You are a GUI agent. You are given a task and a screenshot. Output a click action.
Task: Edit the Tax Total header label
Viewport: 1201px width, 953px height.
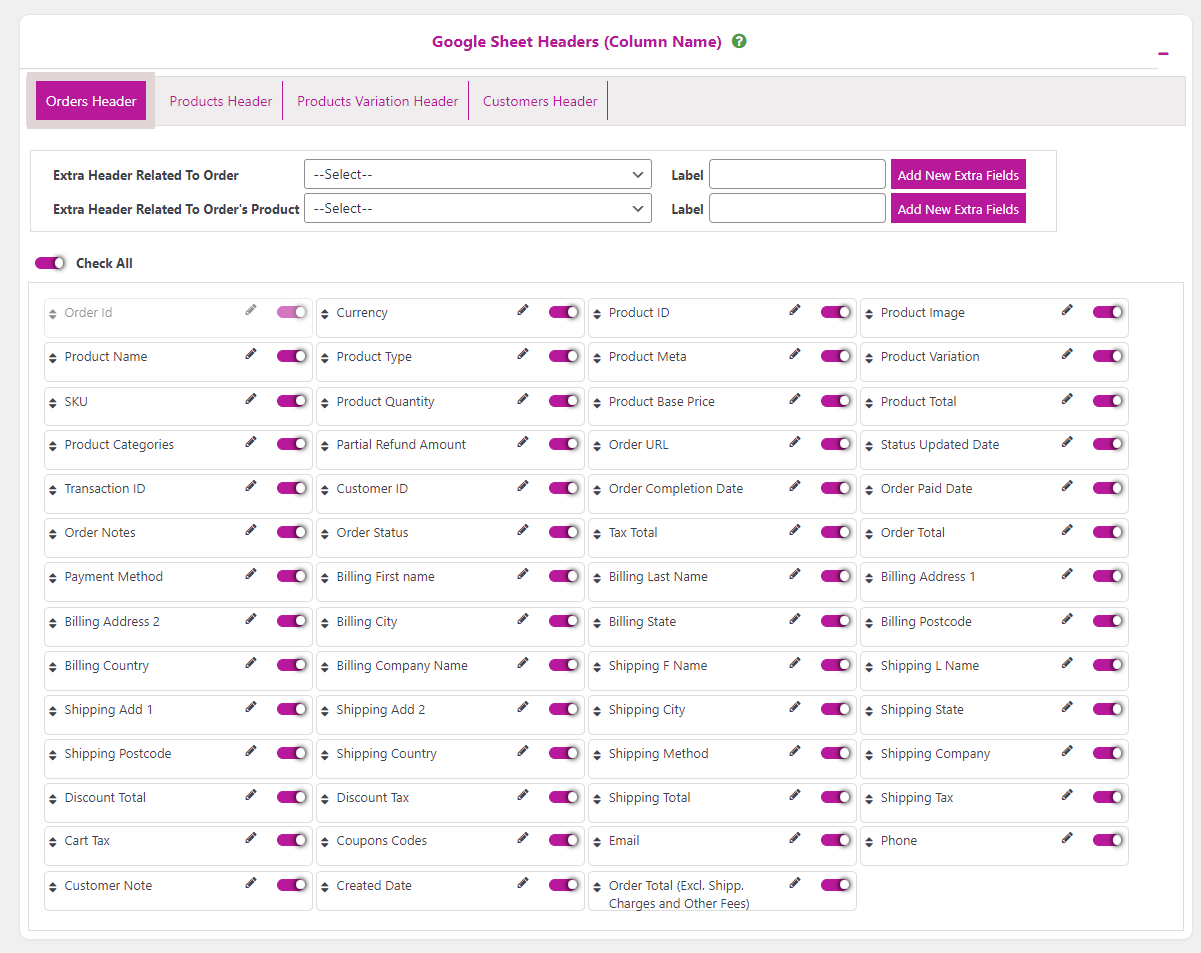795,531
